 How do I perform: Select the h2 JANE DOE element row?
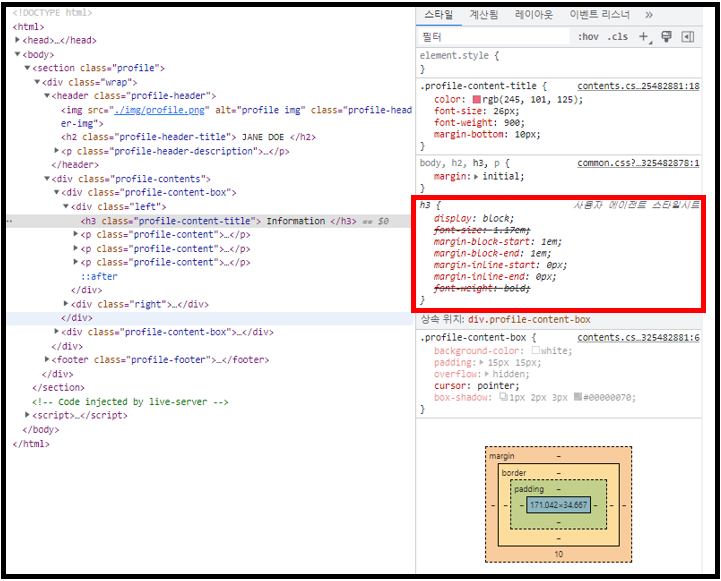[x=188, y=137]
